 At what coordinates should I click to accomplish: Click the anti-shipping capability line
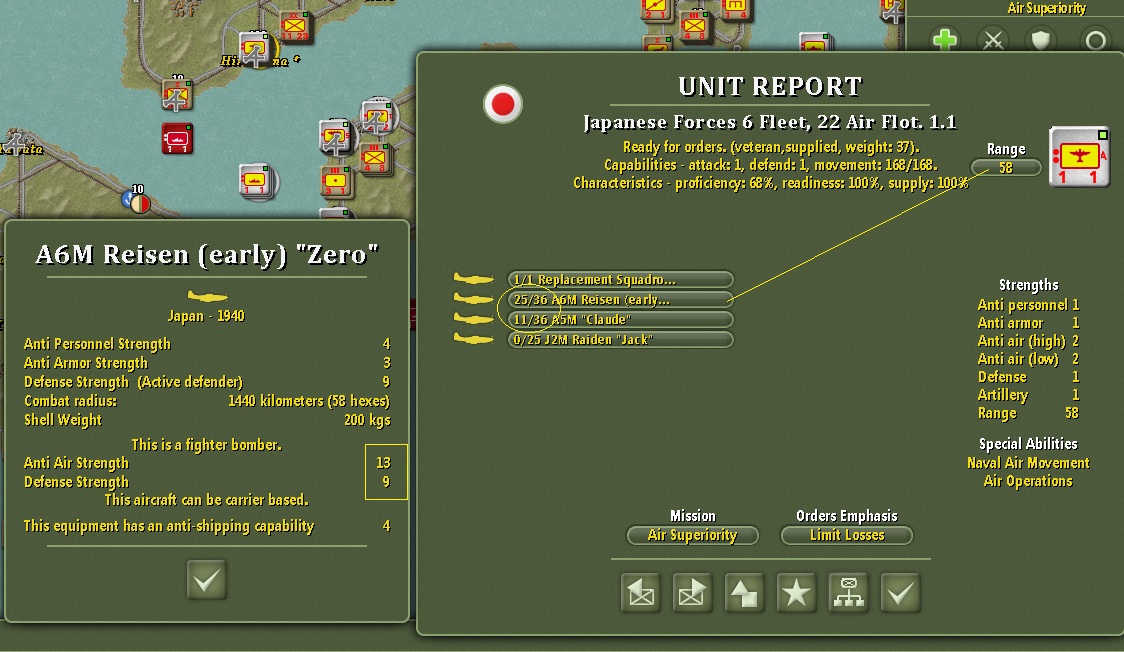pos(207,526)
